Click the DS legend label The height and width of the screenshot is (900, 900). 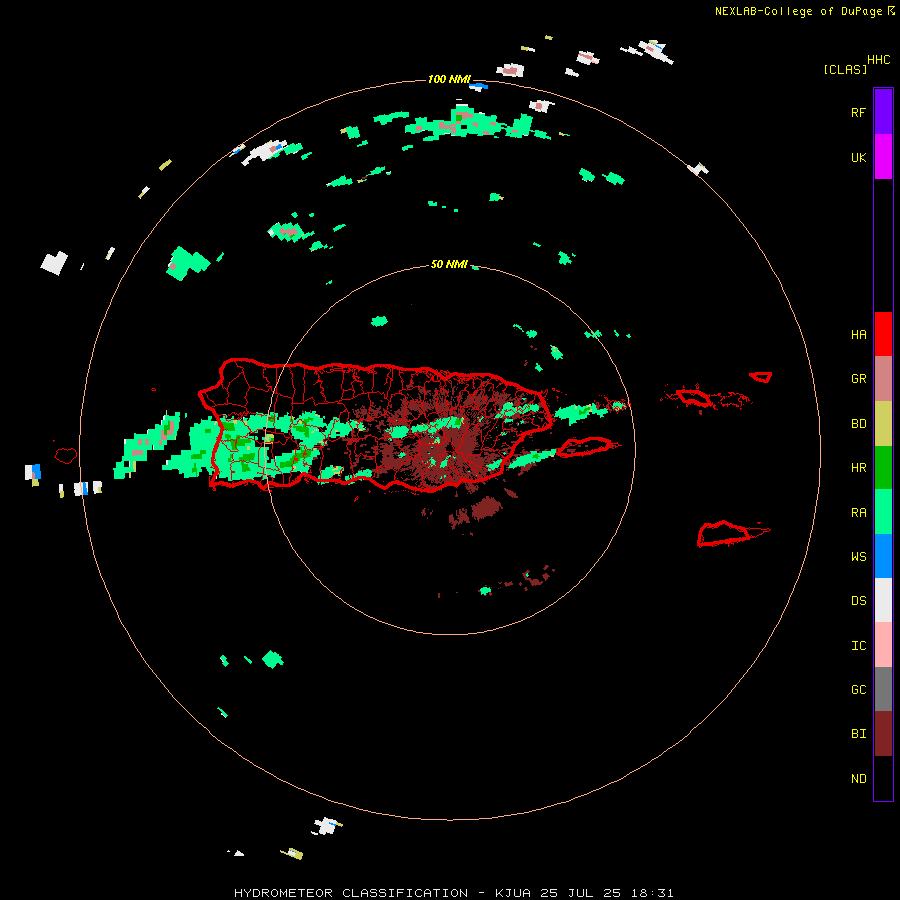pyautogui.click(x=858, y=601)
